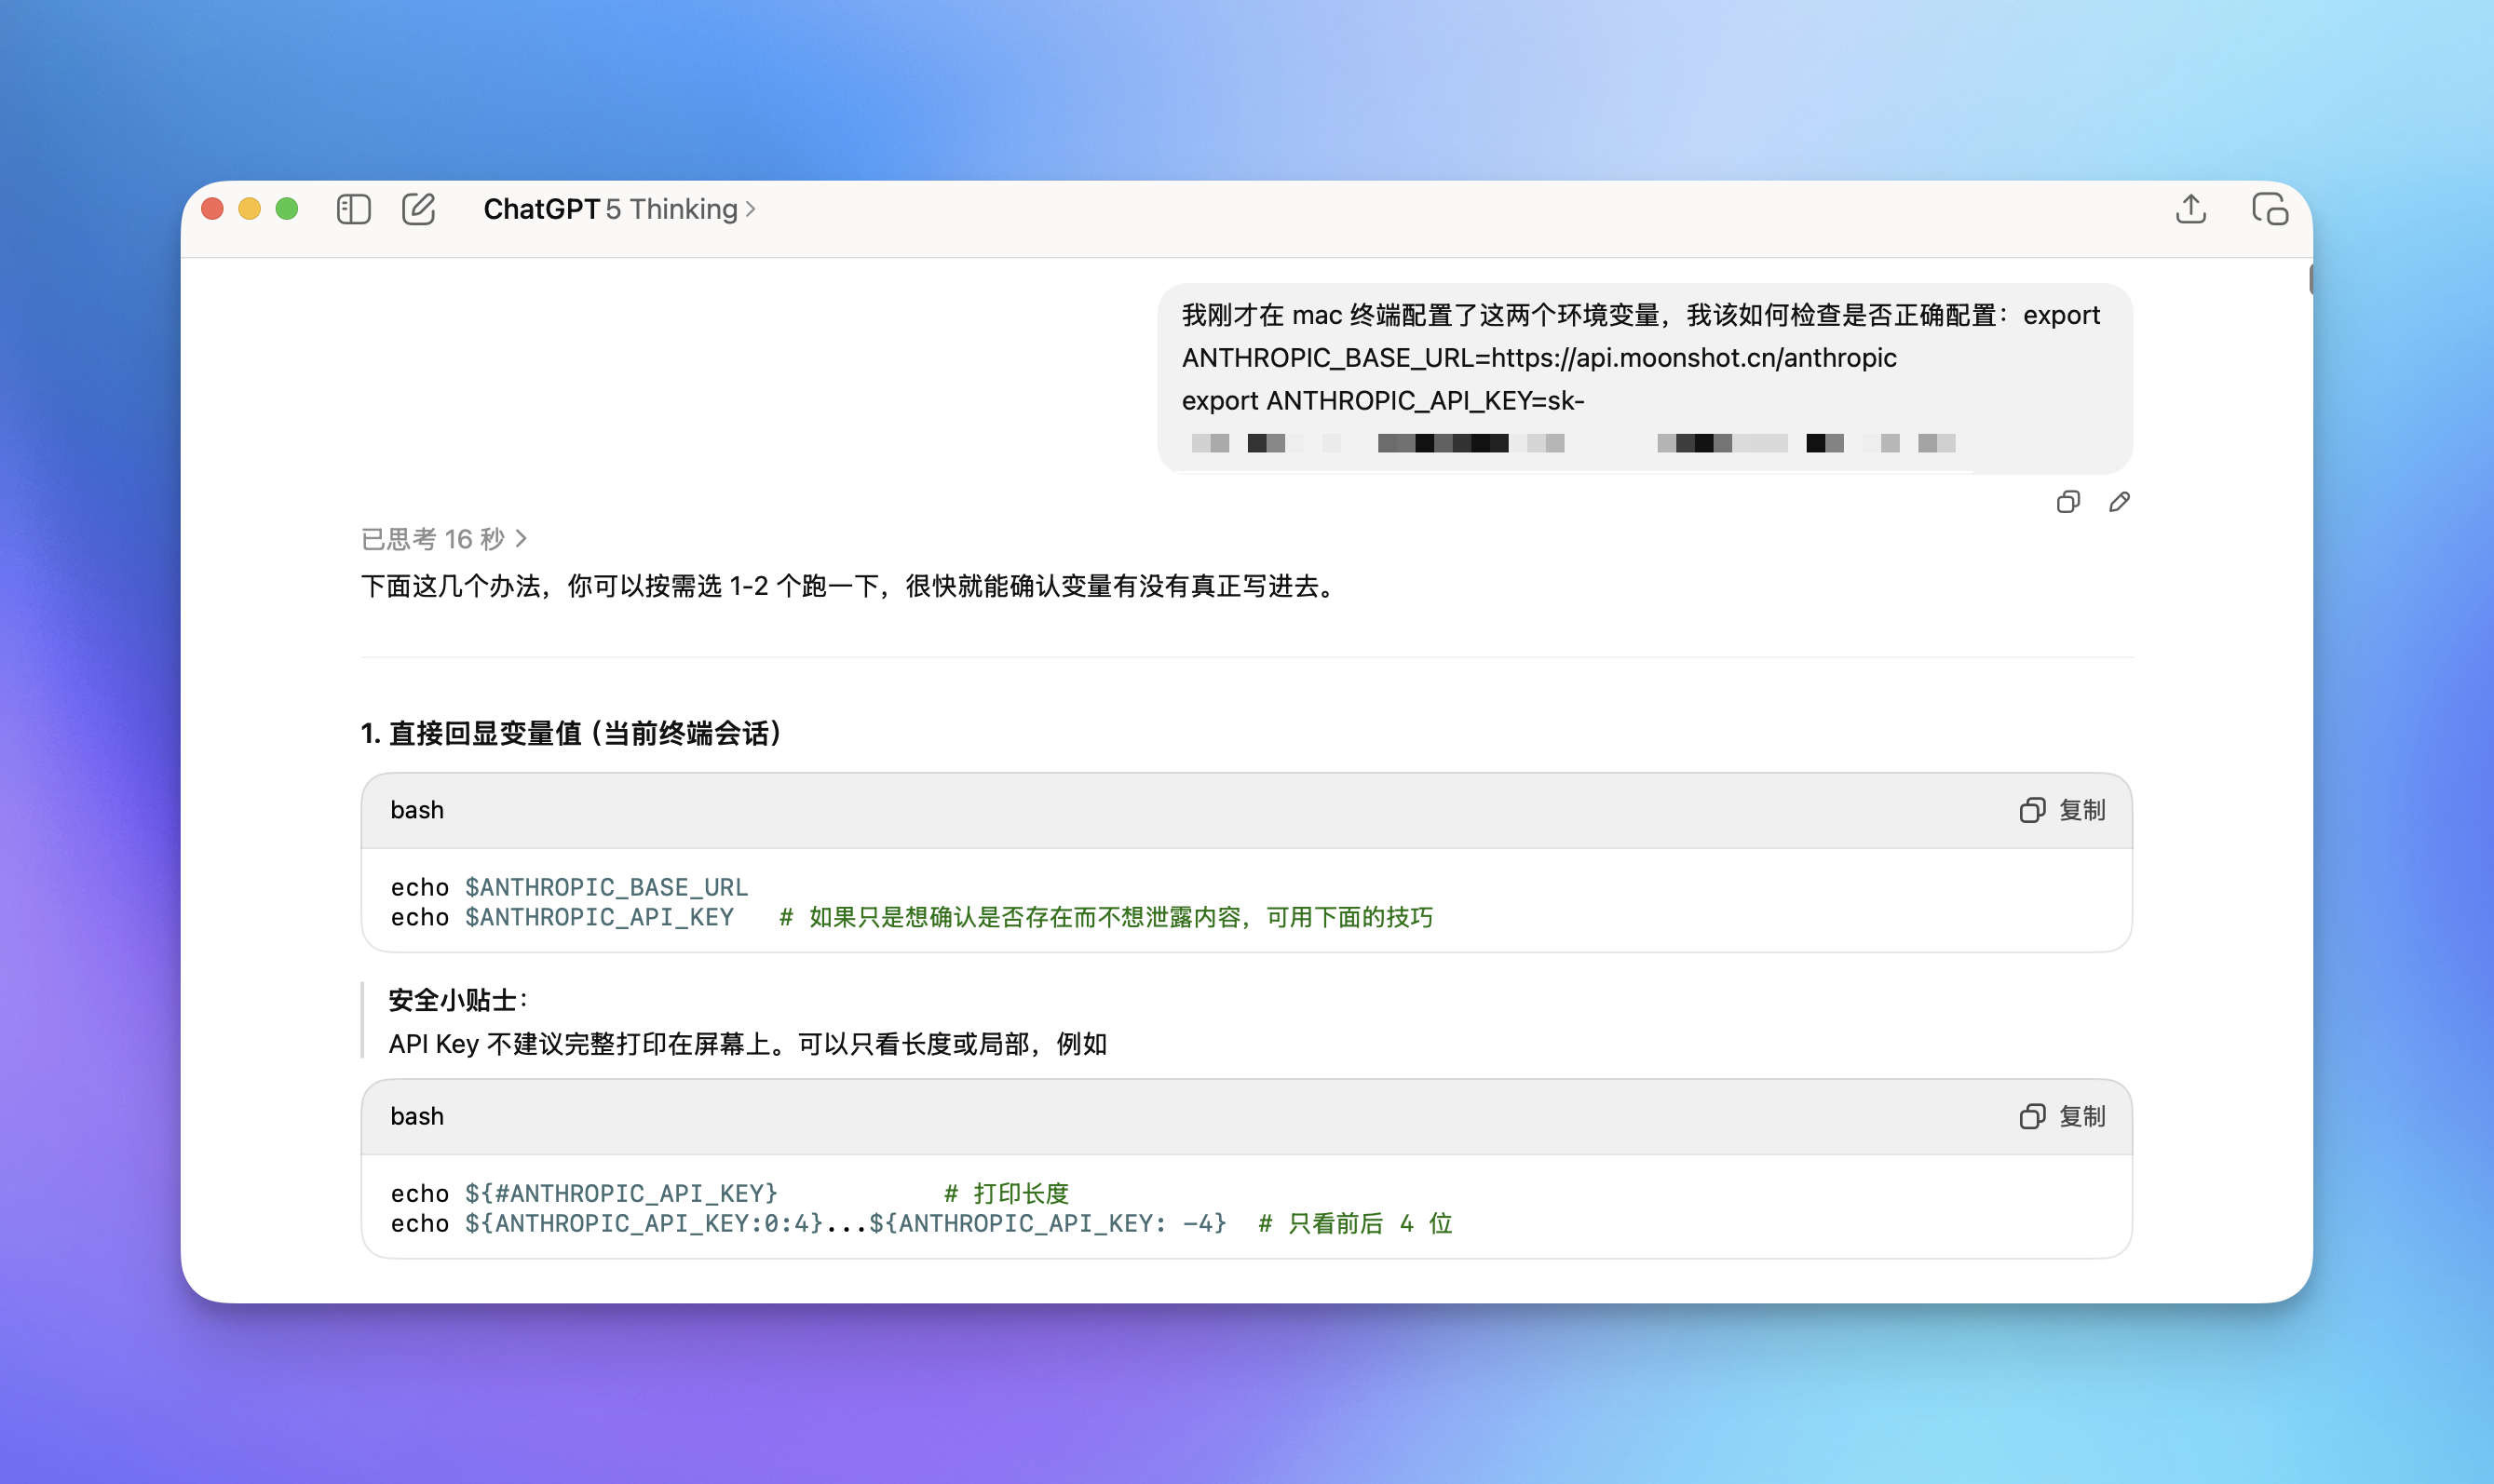The height and width of the screenshot is (1484, 2494).
Task: Toggle the sidebar panel open
Action: 354,209
